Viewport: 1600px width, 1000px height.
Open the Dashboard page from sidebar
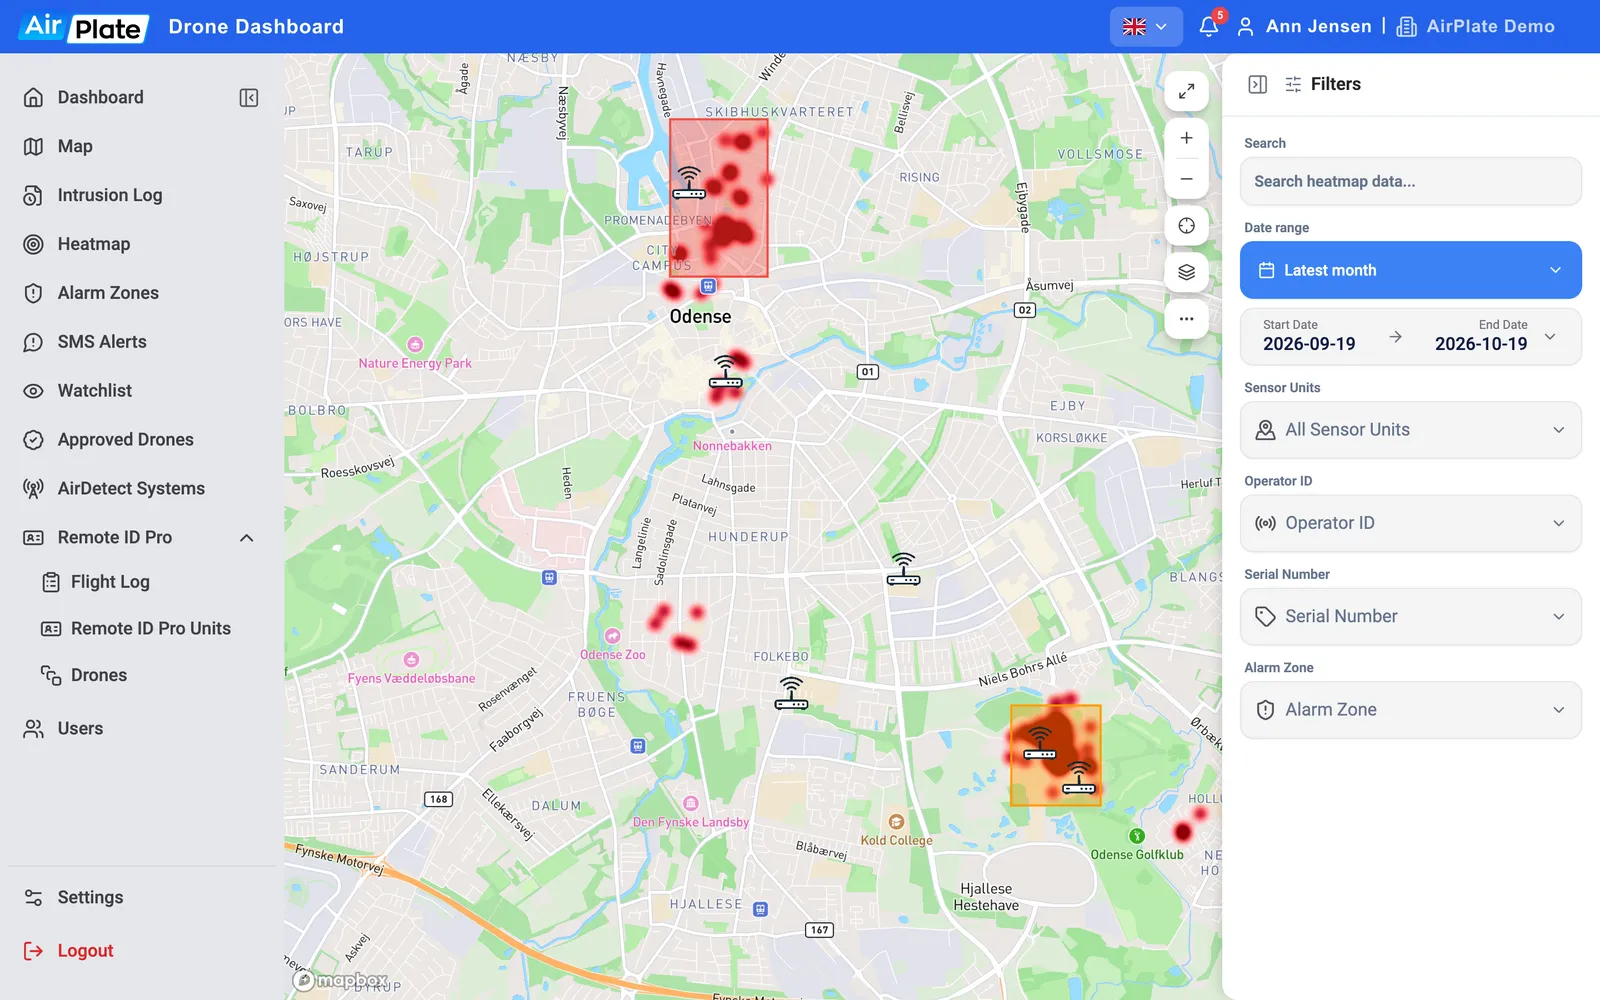[100, 97]
